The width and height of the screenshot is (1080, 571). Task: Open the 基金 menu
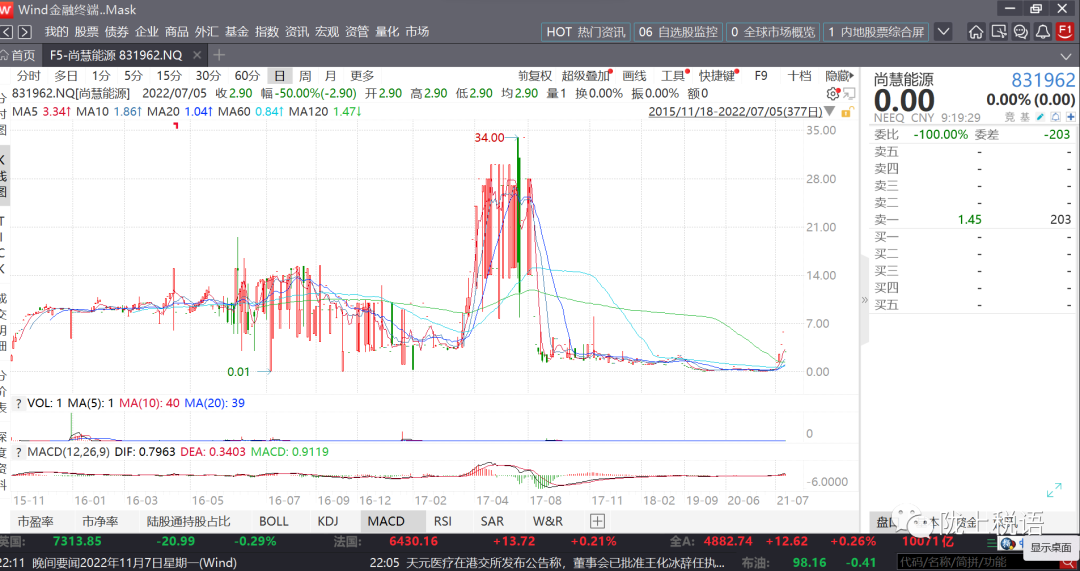(237, 32)
